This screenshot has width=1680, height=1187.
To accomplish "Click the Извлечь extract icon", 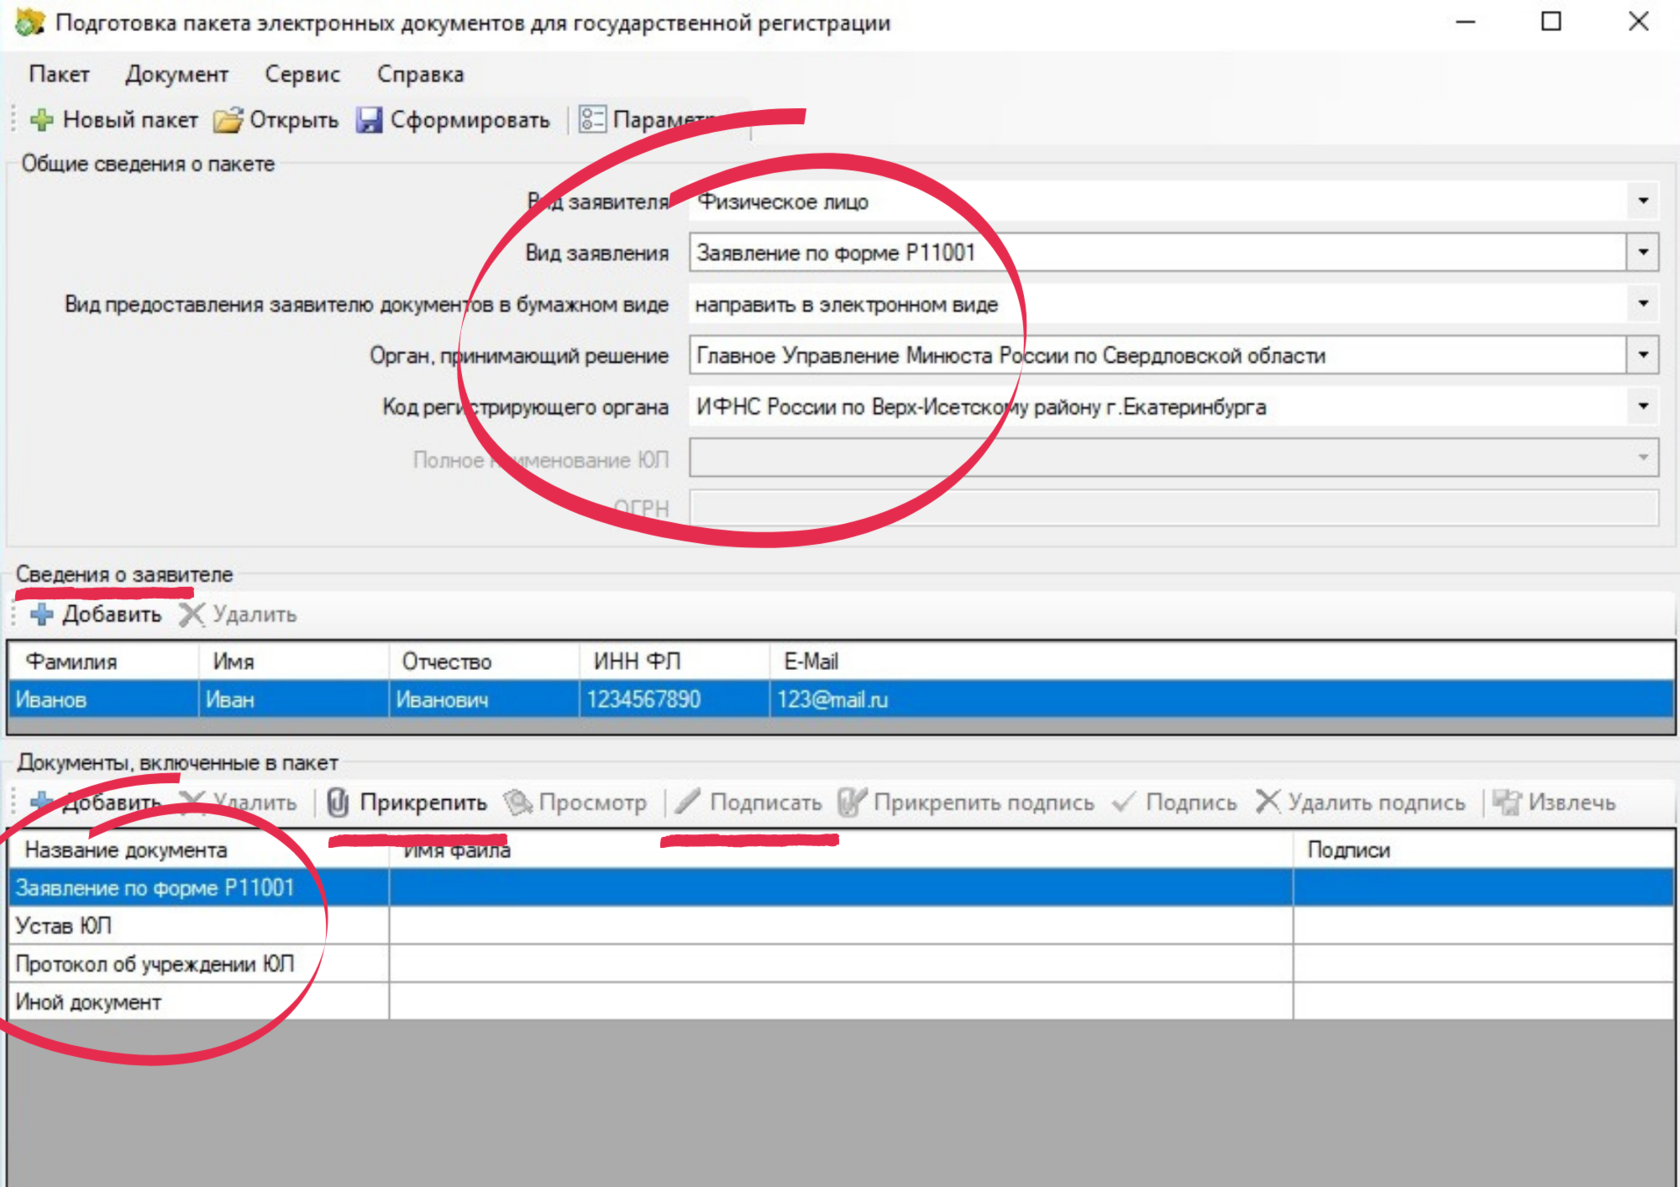I will pos(1507,802).
